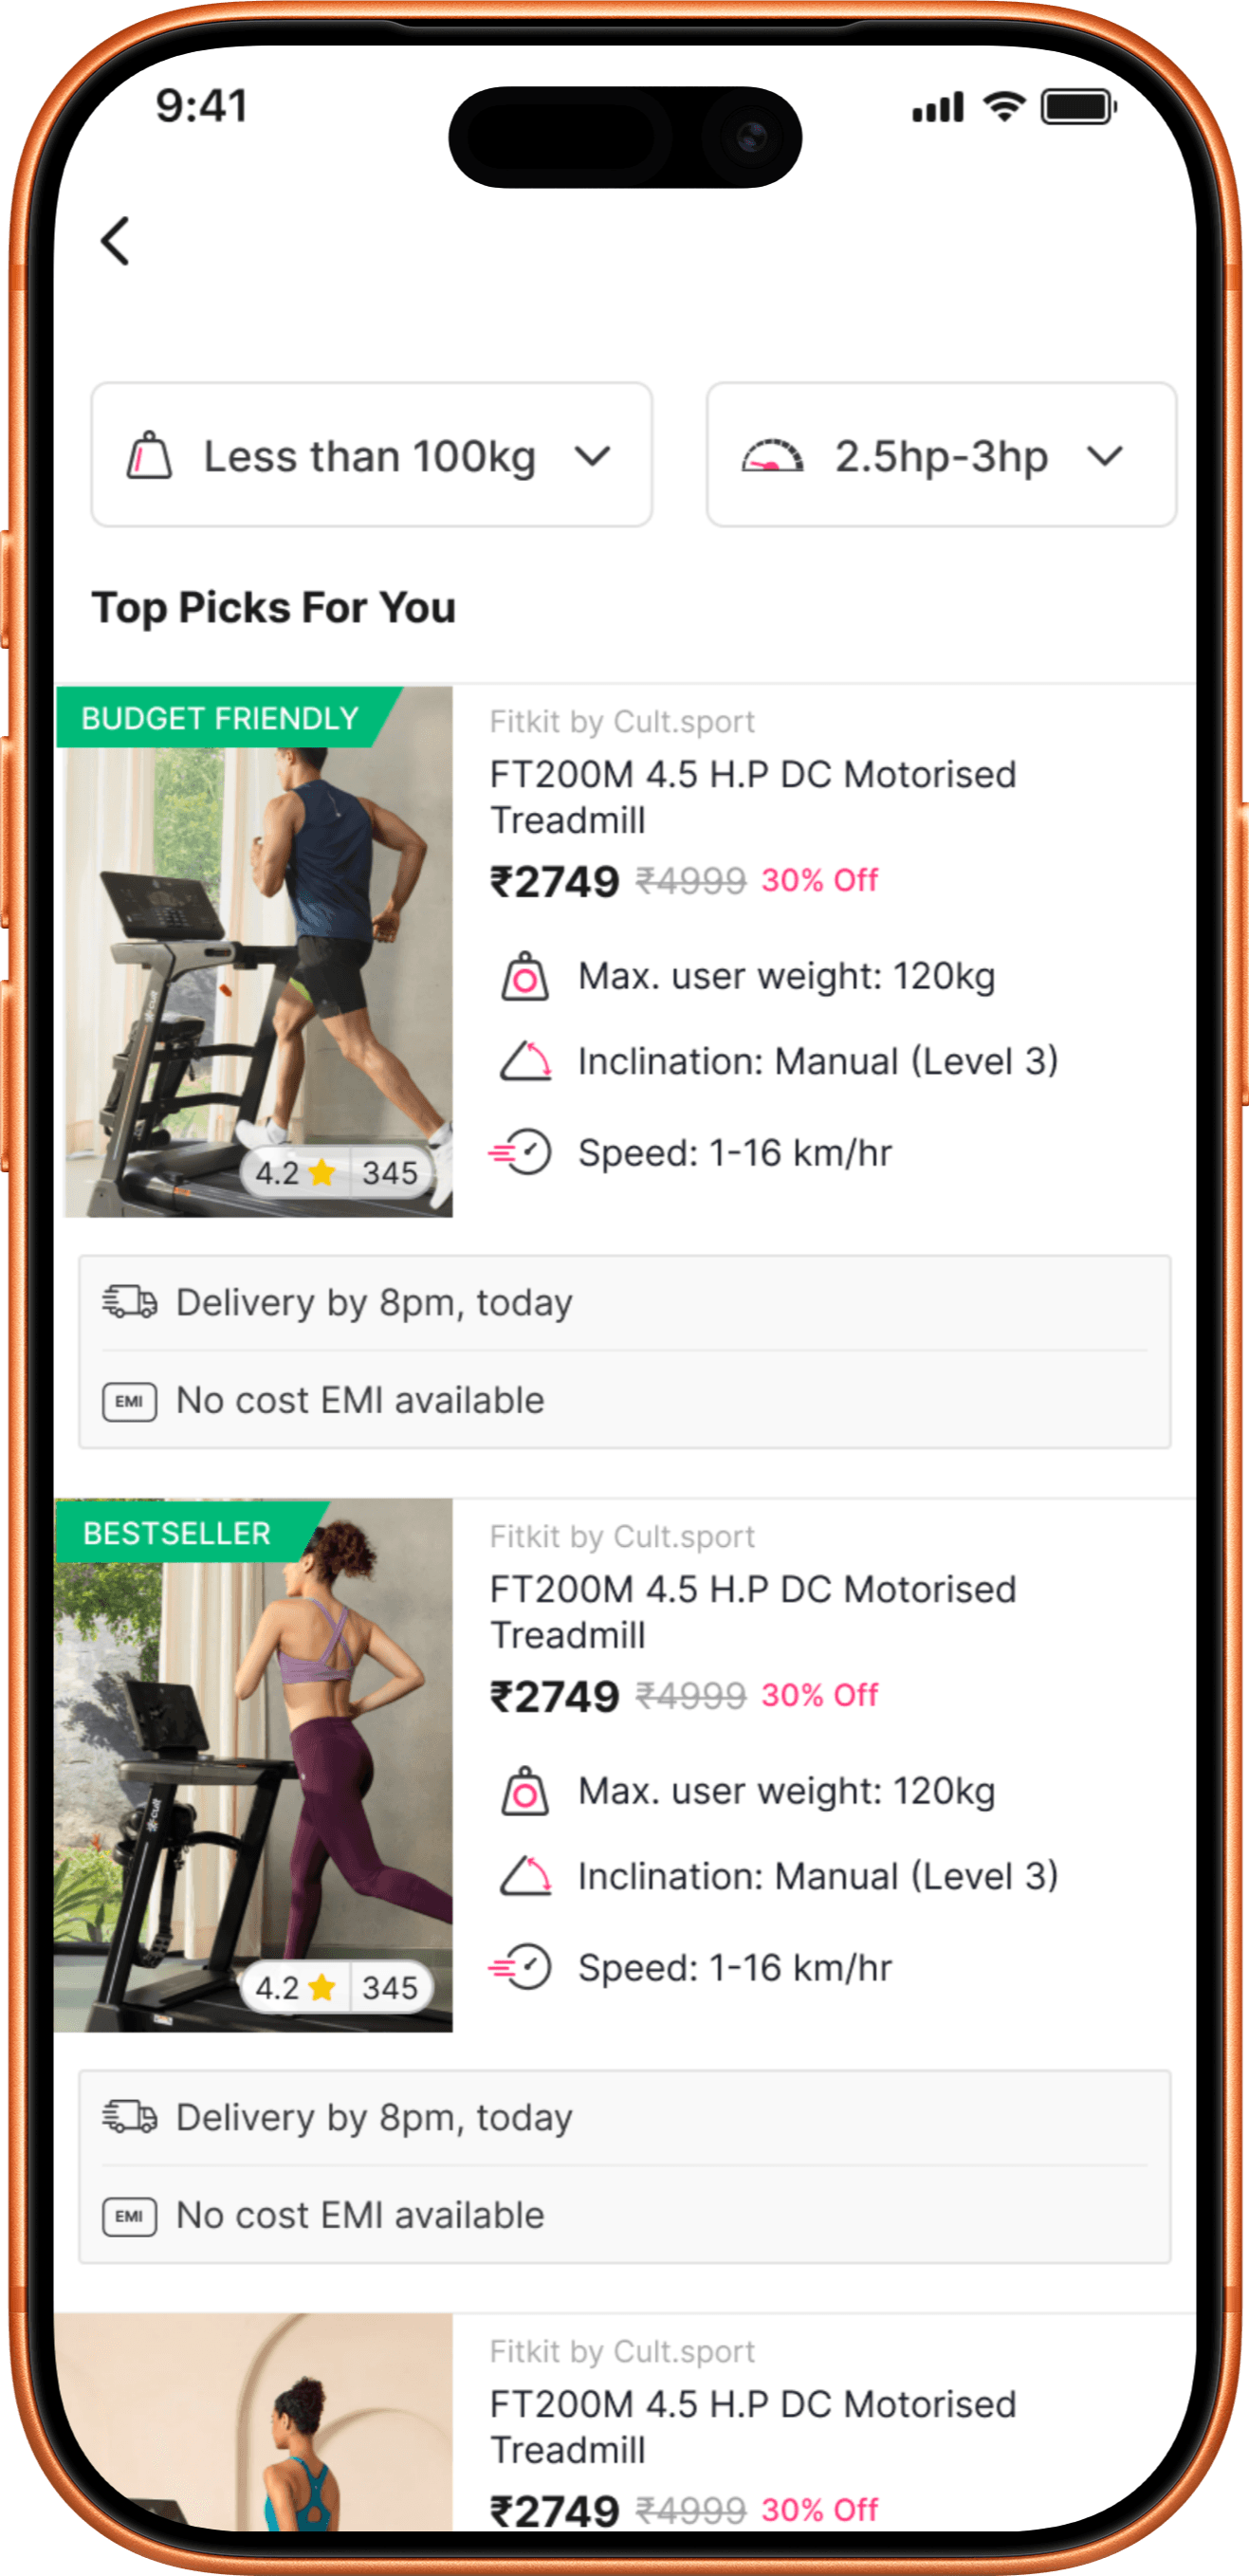Click the max weight icon in bestseller product
The height and width of the screenshot is (2576, 1249).
tap(525, 1791)
